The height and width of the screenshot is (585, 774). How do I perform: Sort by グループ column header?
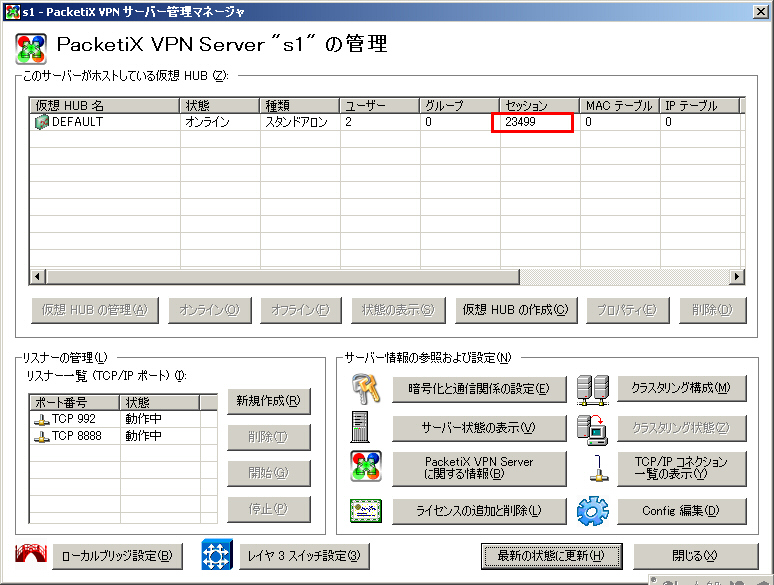click(x=459, y=105)
